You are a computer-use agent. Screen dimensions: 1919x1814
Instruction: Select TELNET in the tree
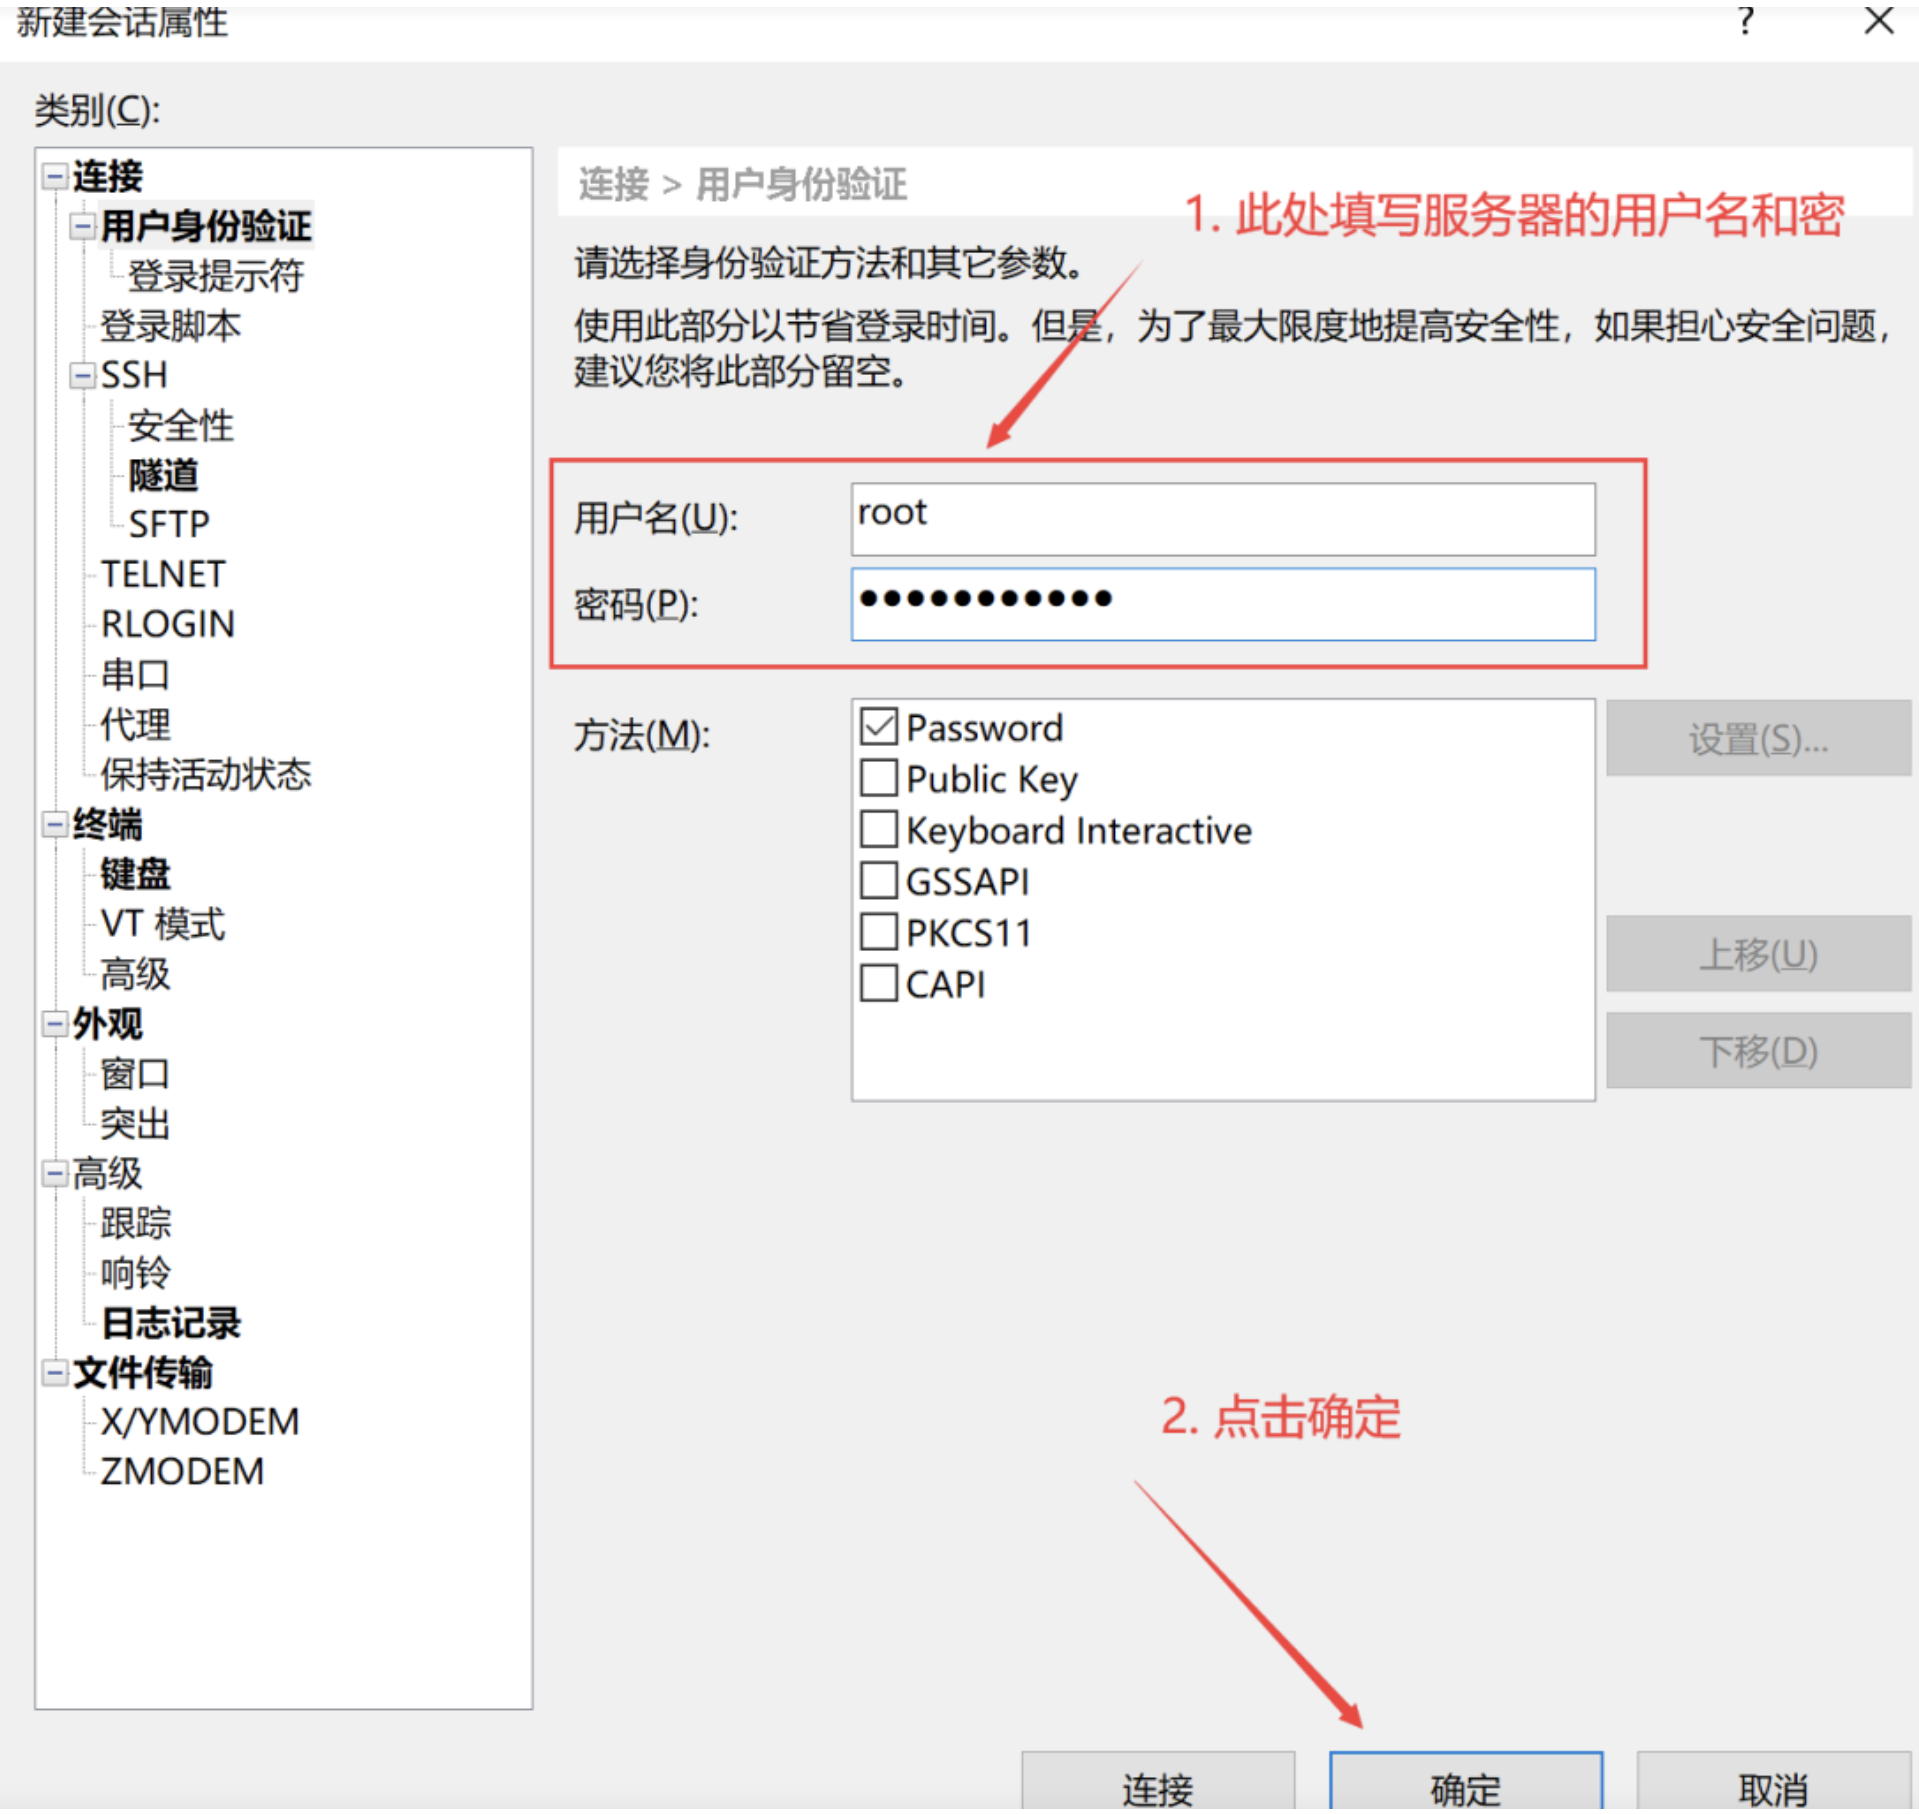coord(163,575)
